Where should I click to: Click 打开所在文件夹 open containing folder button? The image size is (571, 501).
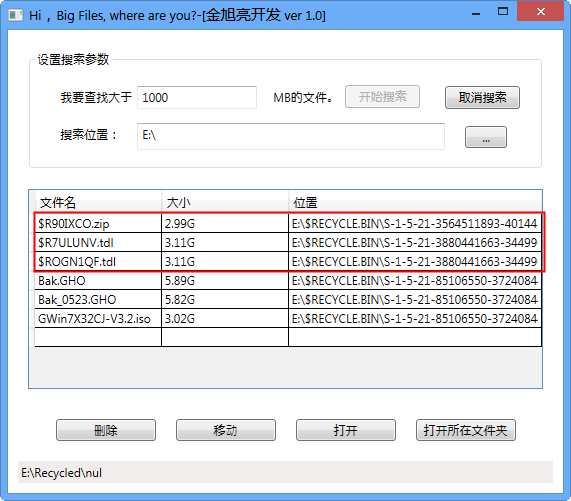tap(466, 430)
